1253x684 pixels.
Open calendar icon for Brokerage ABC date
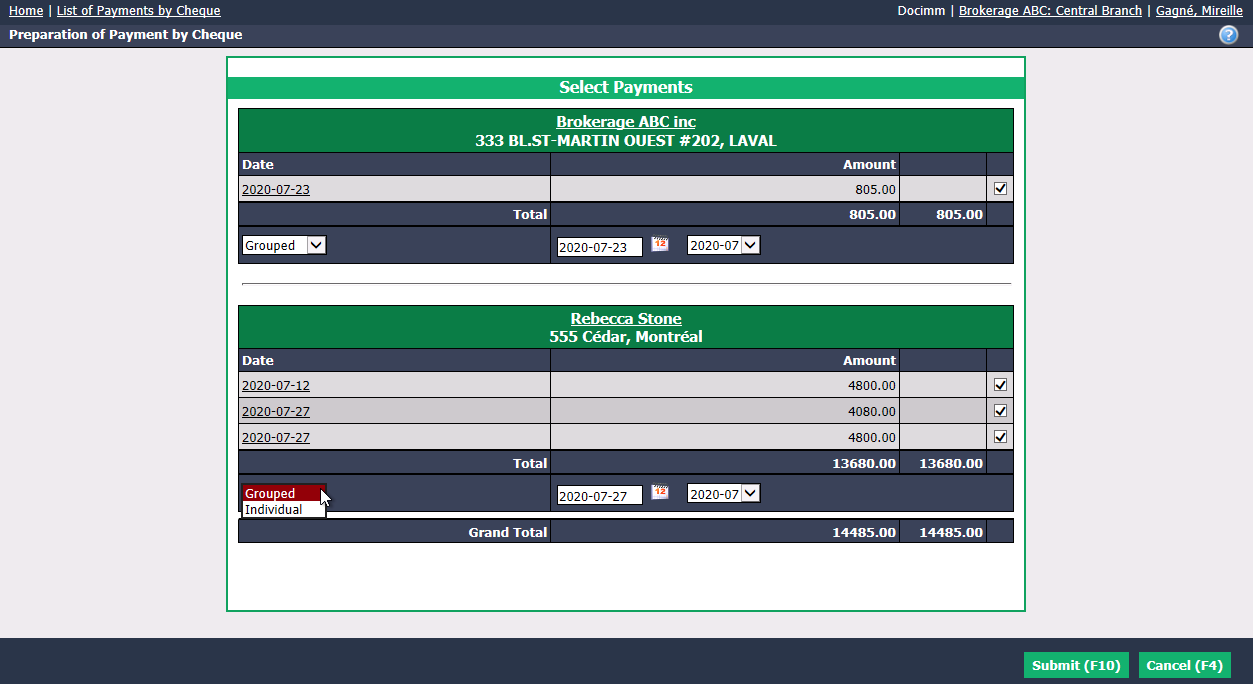660,243
